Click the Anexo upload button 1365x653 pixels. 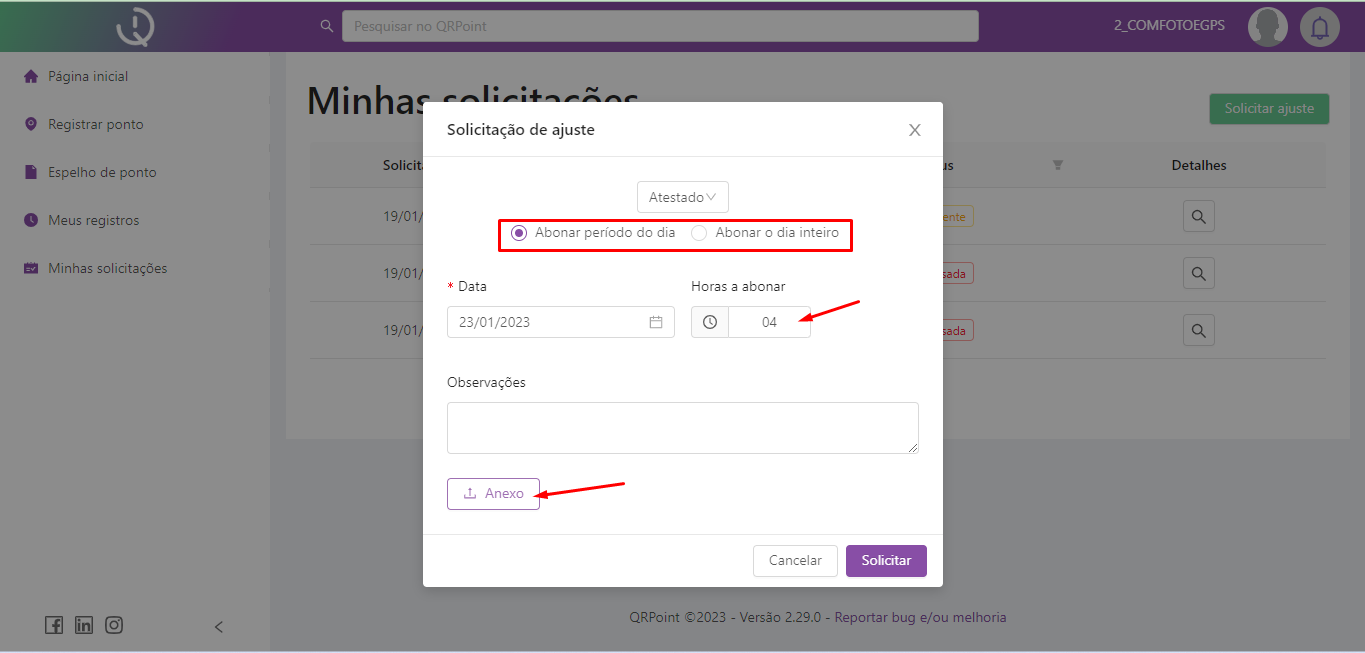493,494
